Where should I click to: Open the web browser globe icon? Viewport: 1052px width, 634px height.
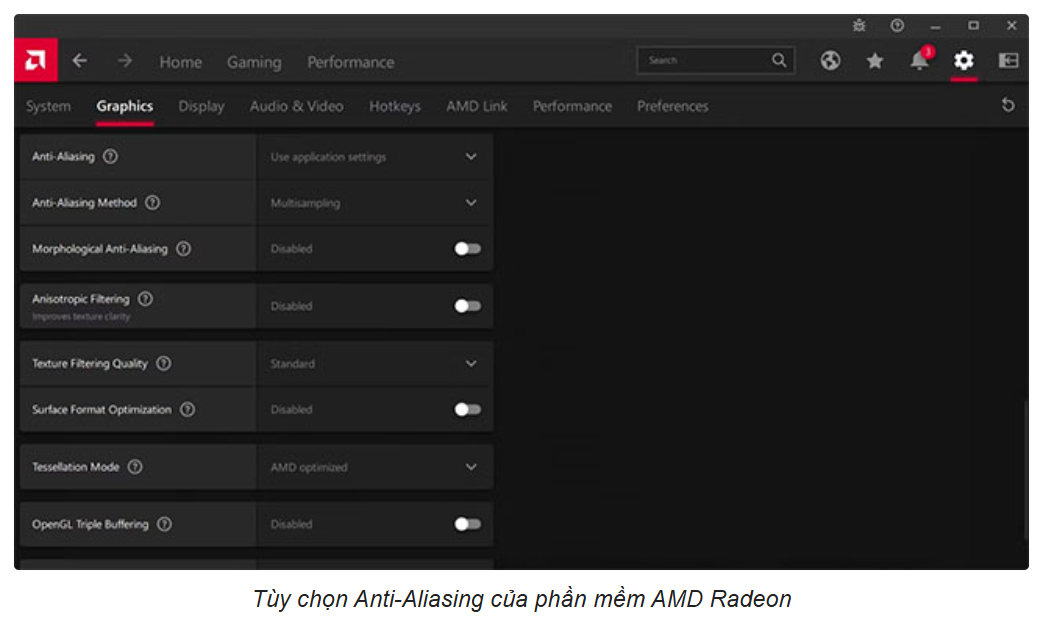[830, 61]
